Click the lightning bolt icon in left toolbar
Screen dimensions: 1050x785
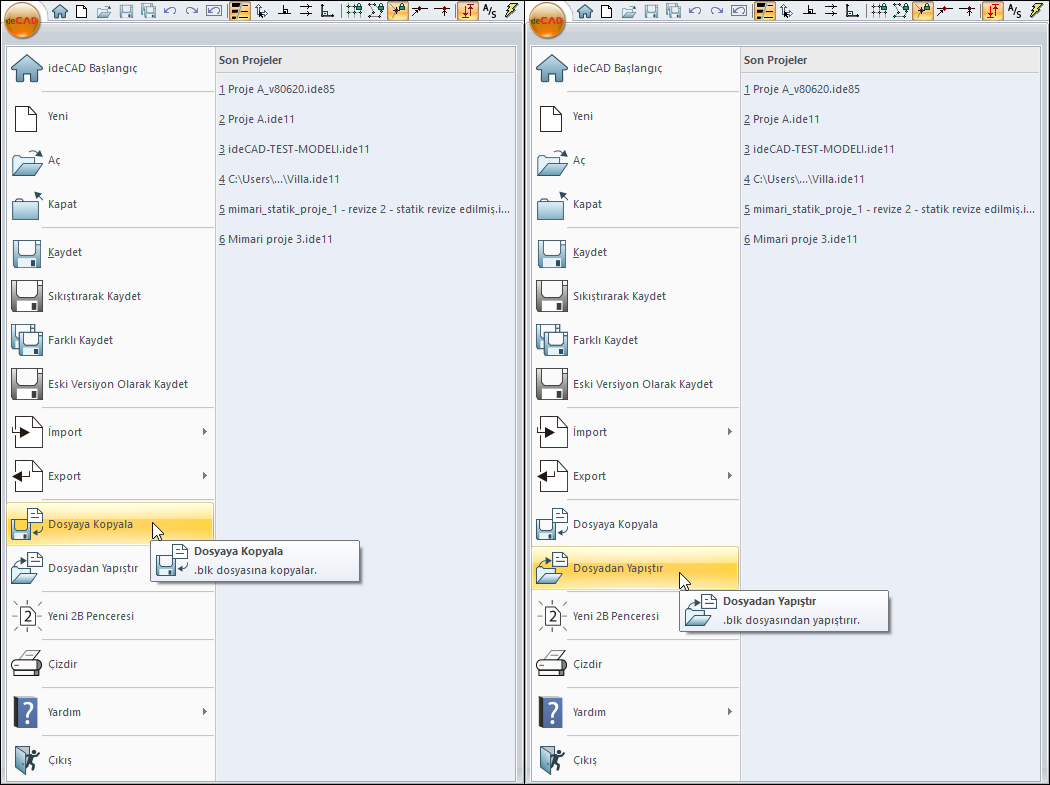[512, 11]
